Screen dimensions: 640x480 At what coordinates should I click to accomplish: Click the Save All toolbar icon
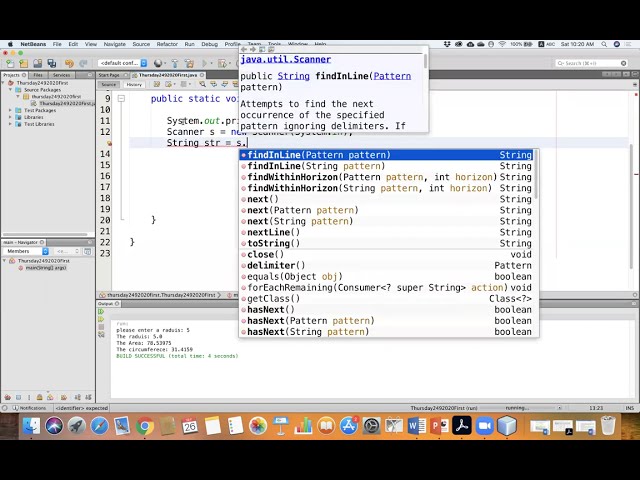(x=52, y=63)
